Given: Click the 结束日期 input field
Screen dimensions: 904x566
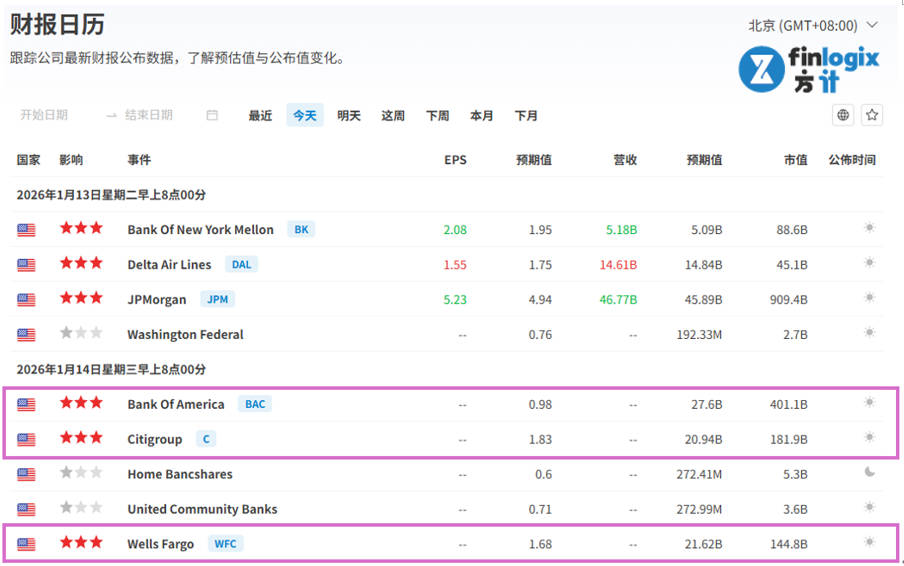Looking at the screenshot, I should [x=149, y=115].
